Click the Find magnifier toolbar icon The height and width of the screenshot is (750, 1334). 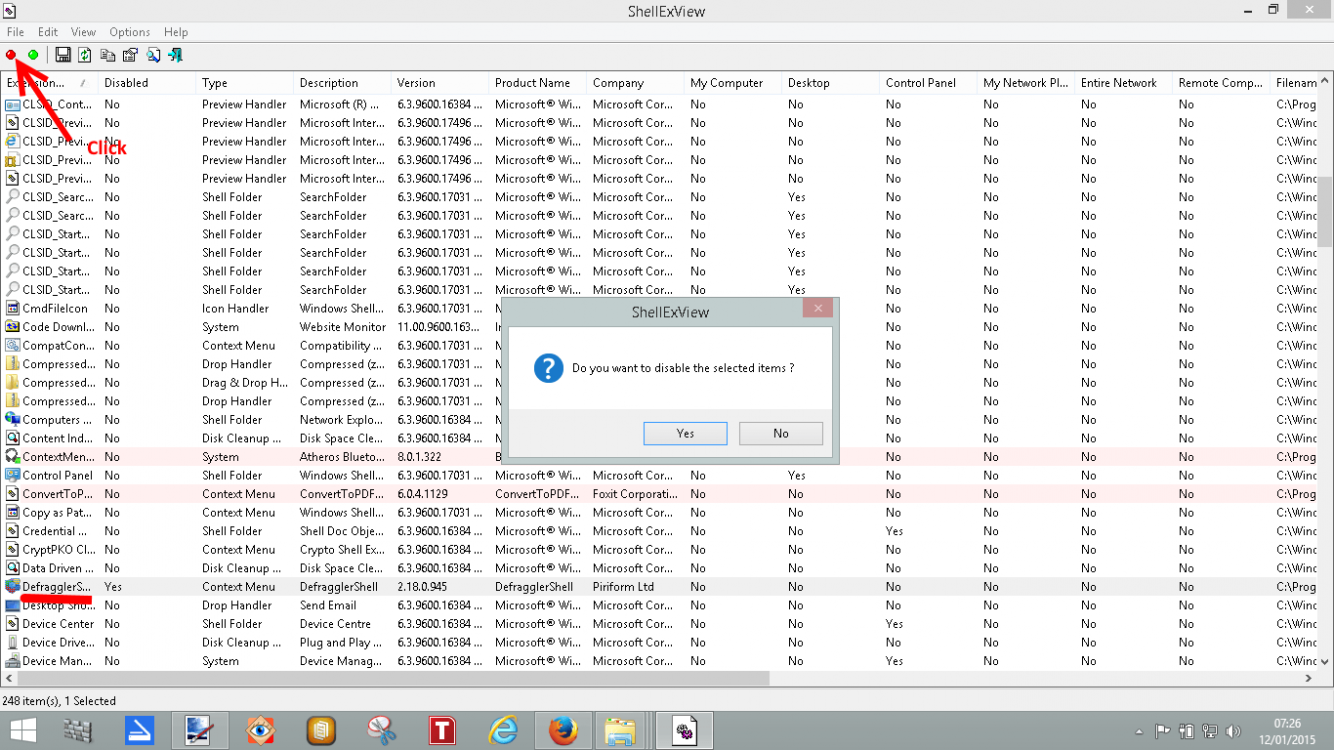pos(153,55)
